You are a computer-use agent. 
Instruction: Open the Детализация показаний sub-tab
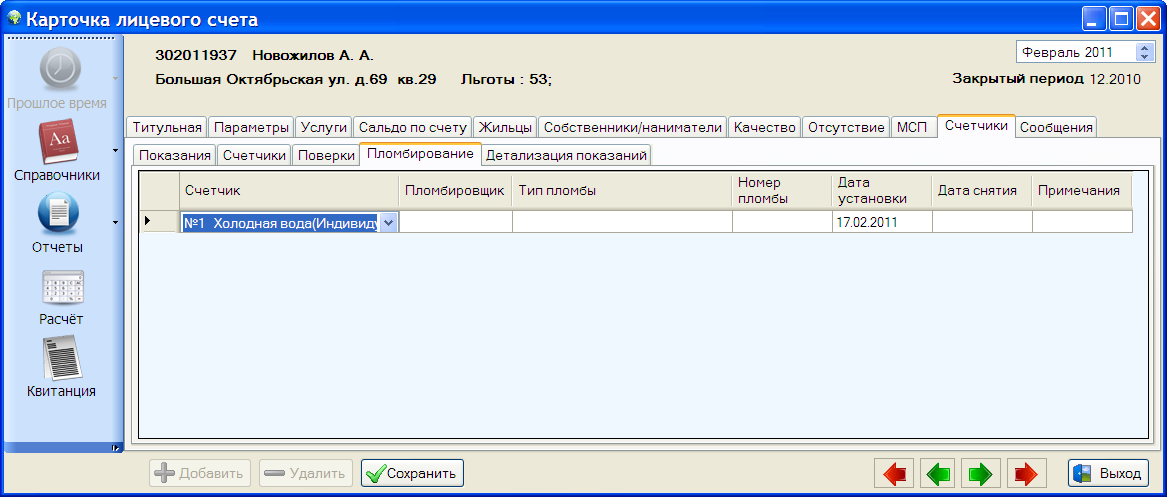point(566,155)
